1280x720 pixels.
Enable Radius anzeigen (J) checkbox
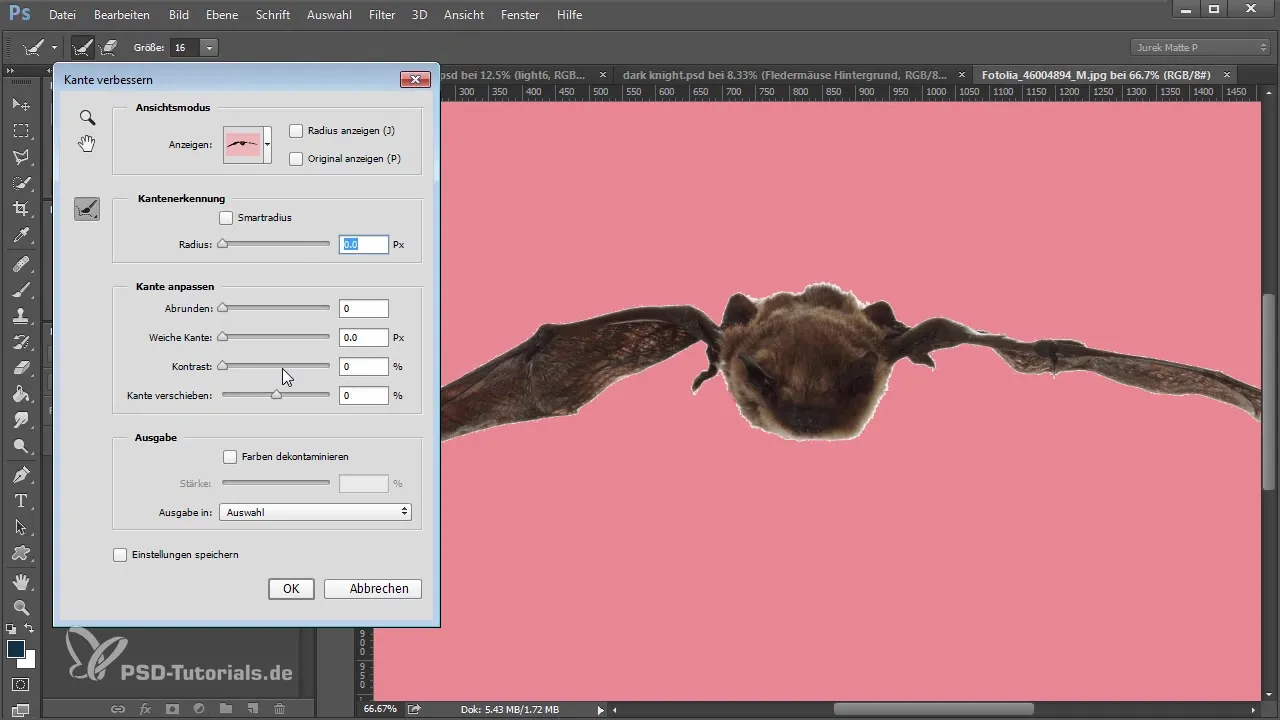[x=296, y=131]
